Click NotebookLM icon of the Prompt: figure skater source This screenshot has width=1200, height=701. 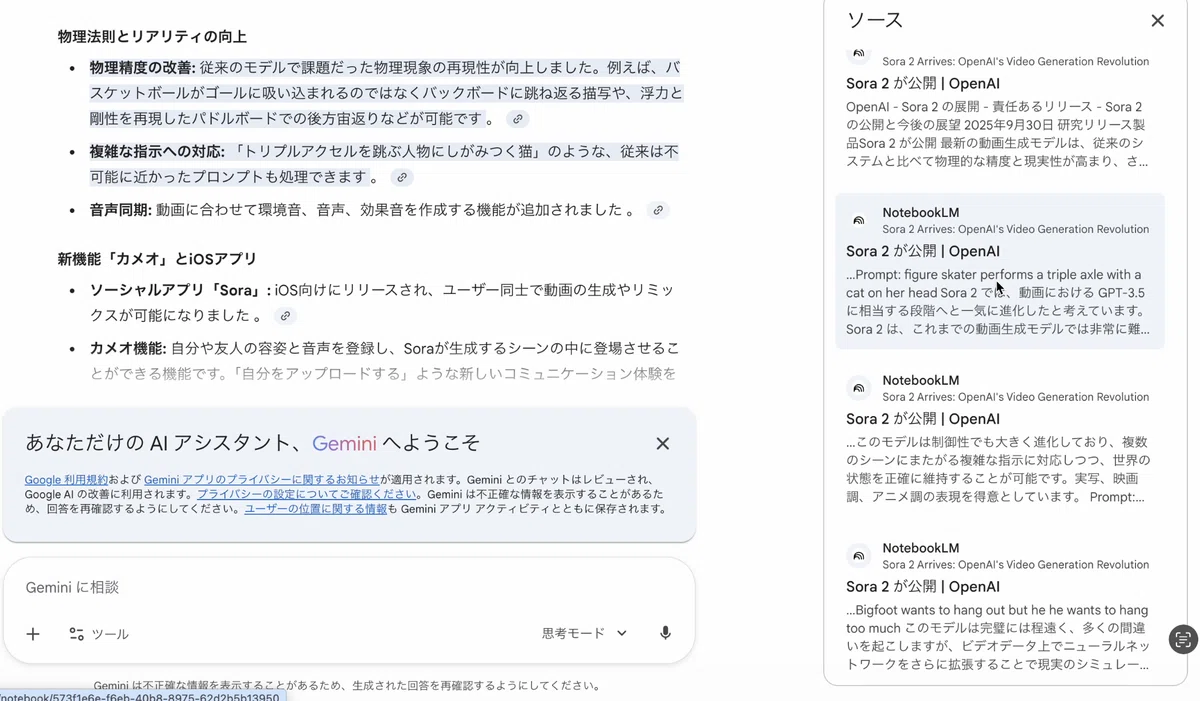coord(859,220)
